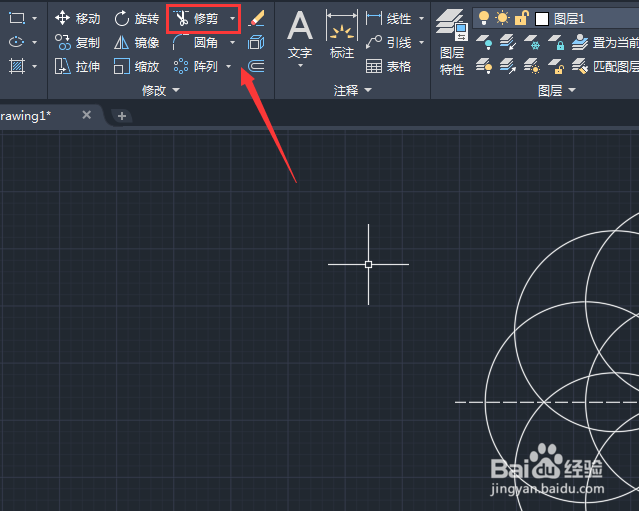Expand the Trim (修剪) dropdown arrow
639x511 pixels.
232,18
